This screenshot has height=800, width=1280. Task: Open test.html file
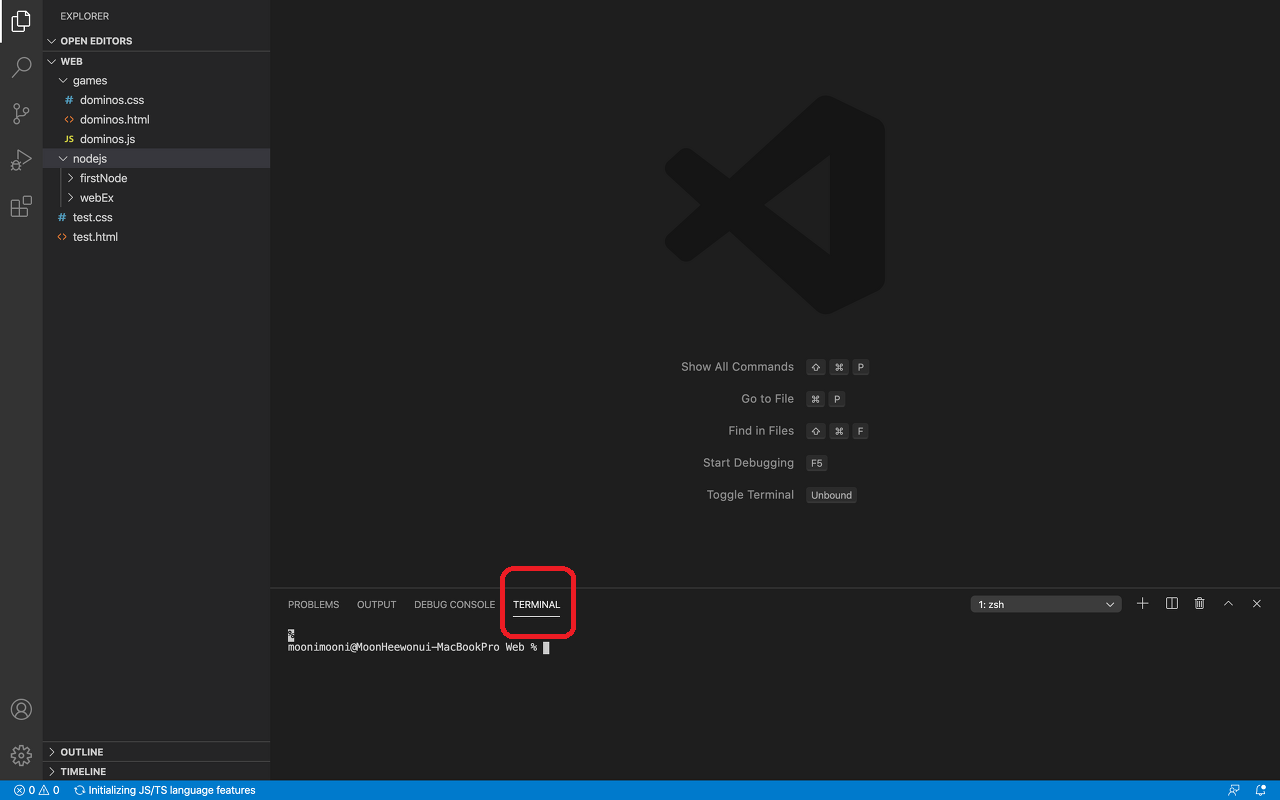pyautogui.click(x=157, y=237)
